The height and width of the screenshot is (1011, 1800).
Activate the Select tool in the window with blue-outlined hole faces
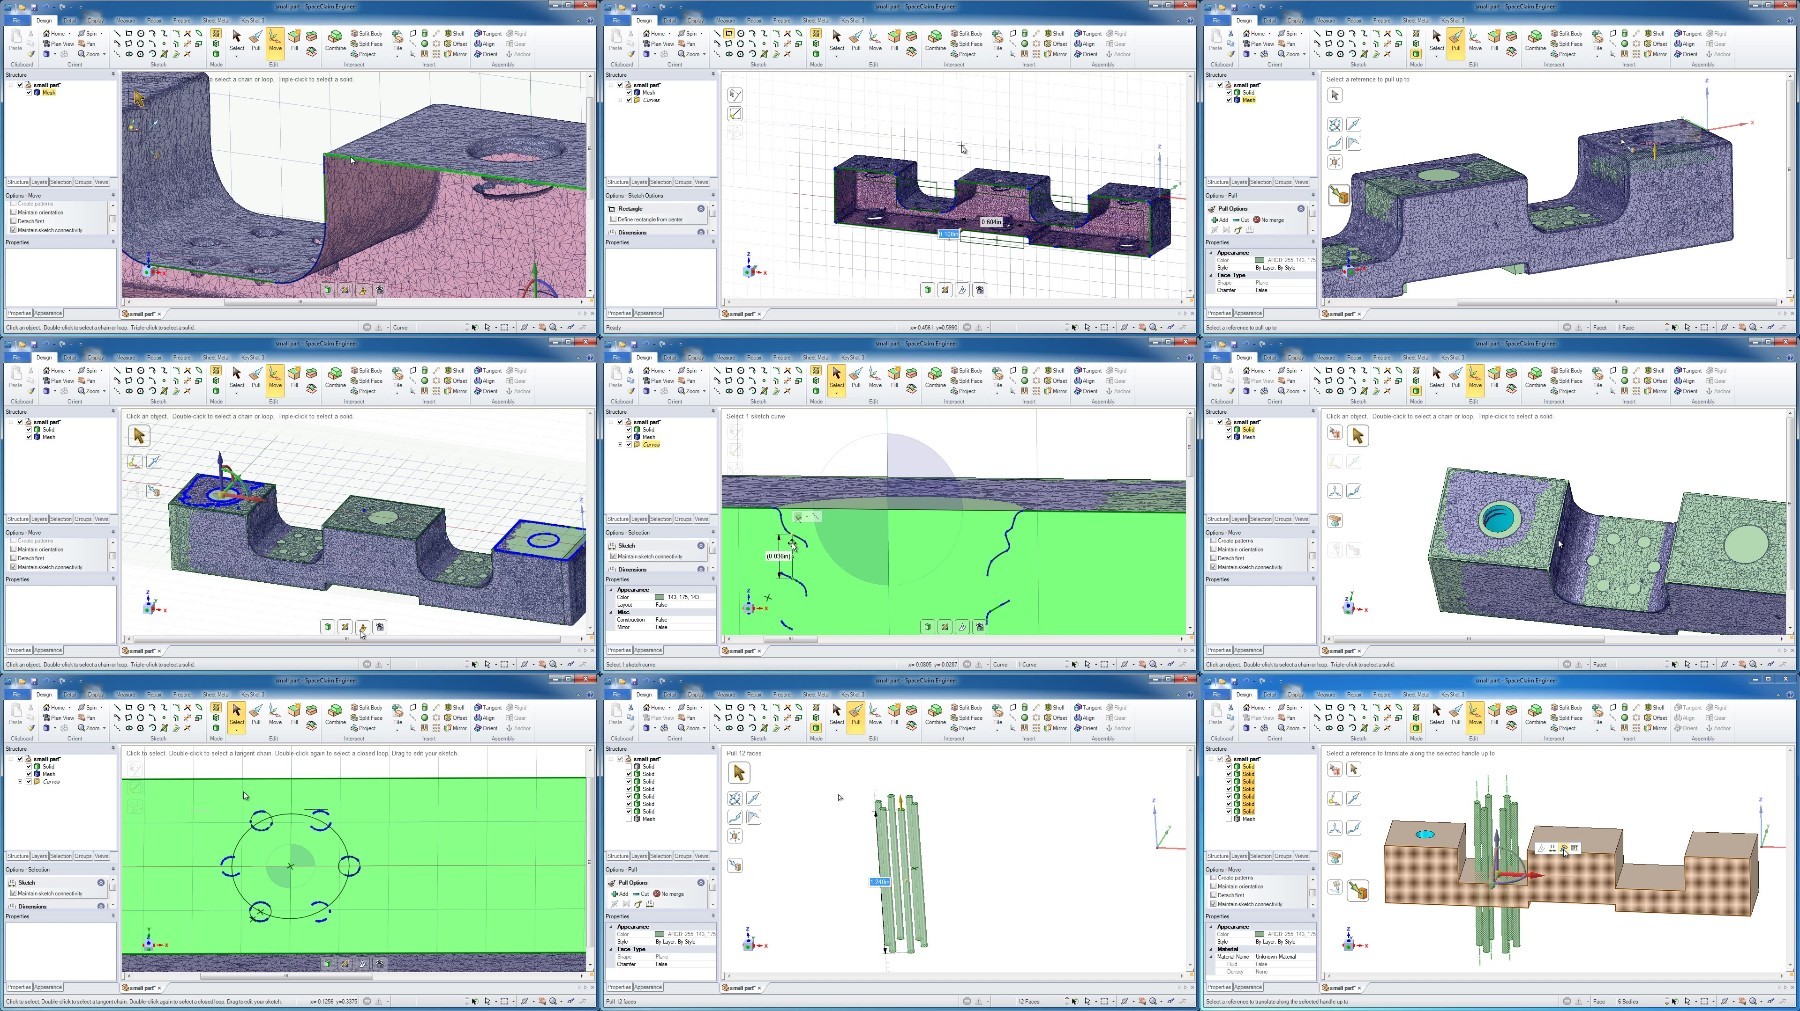coord(237,377)
